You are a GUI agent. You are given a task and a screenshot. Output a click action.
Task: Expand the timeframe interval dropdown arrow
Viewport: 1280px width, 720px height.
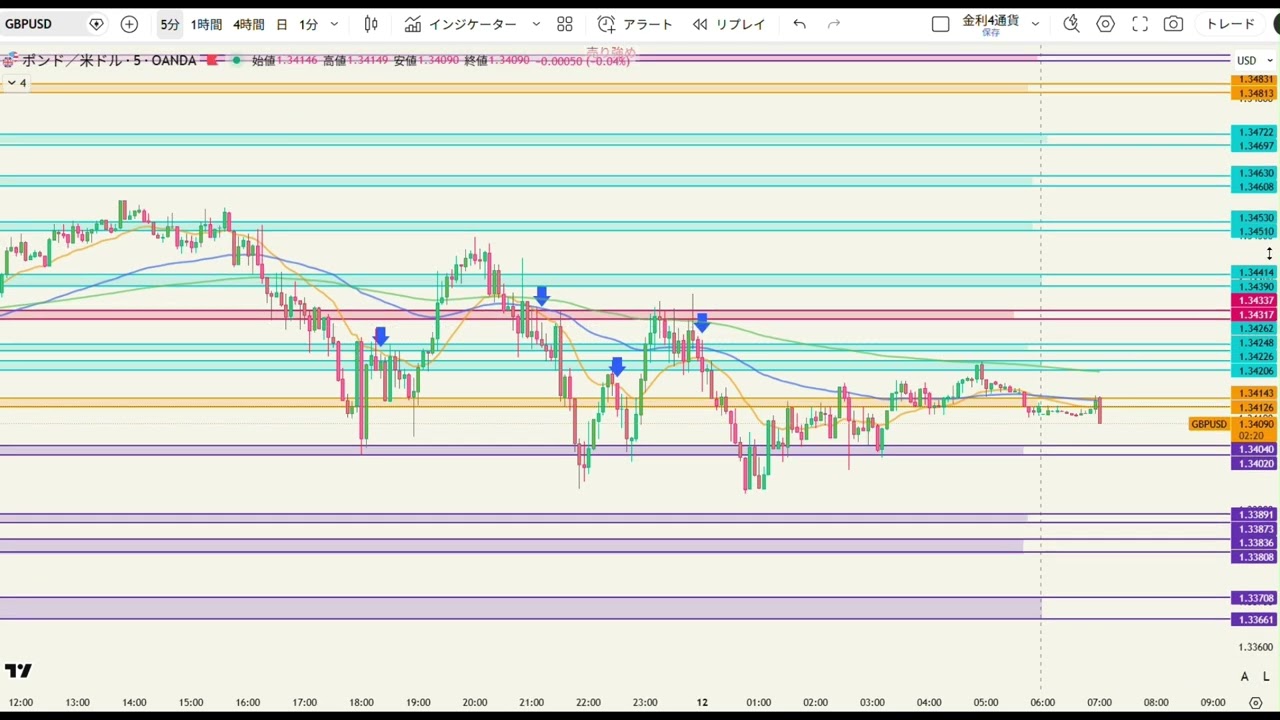tap(334, 24)
